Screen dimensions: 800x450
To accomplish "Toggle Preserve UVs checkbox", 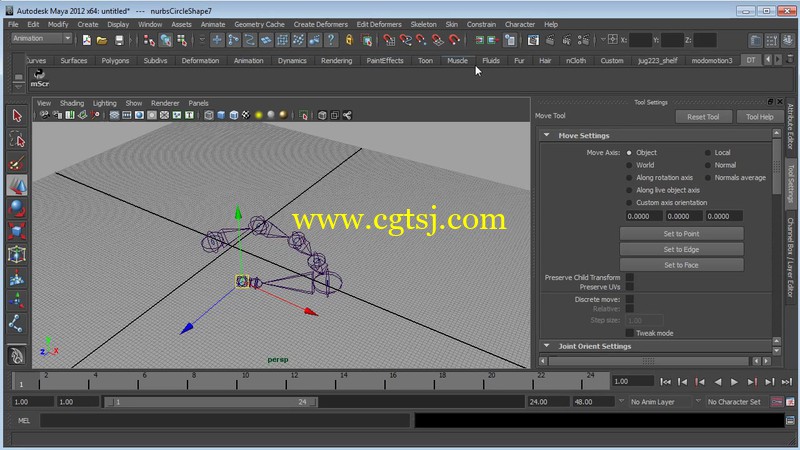I will pyautogui.click(x=630, y=287).
